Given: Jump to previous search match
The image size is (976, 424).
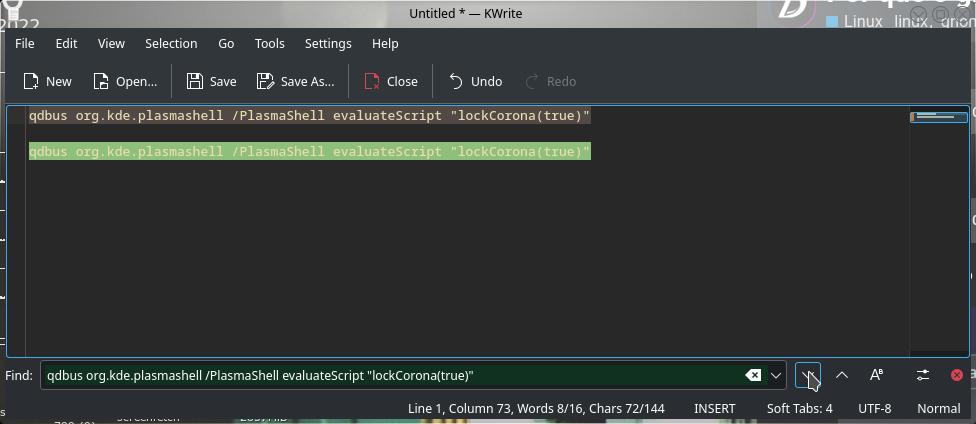Looking at the screenshot, I should pos(842,375).
